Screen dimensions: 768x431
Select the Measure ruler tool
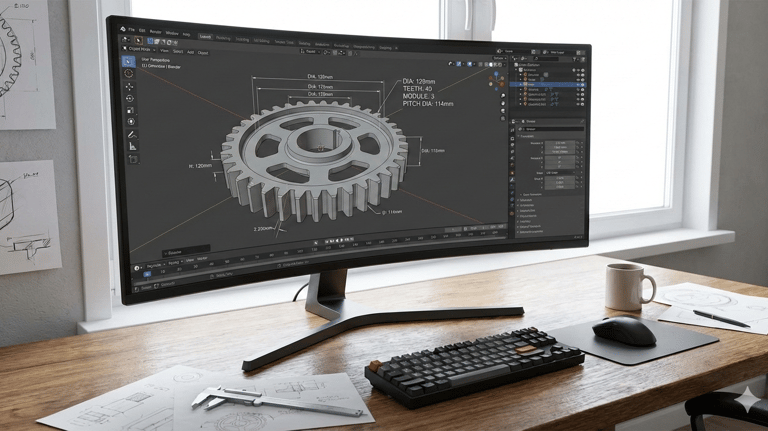(x=132, y=146)
